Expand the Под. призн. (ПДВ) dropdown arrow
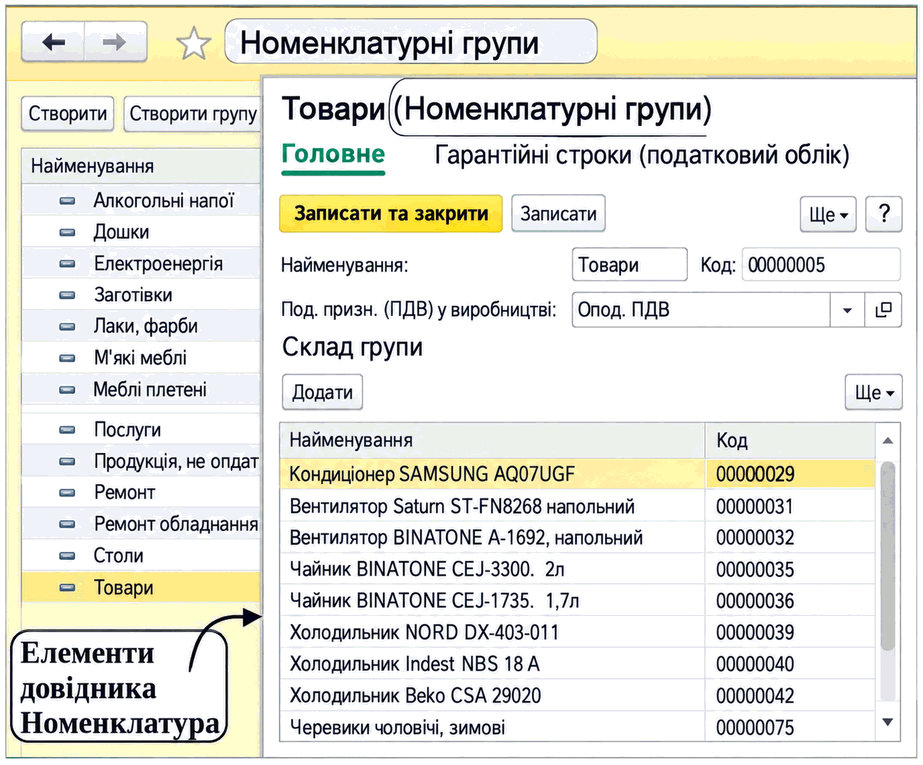This screenshot has width=923, height=765. tap(847, 310)
